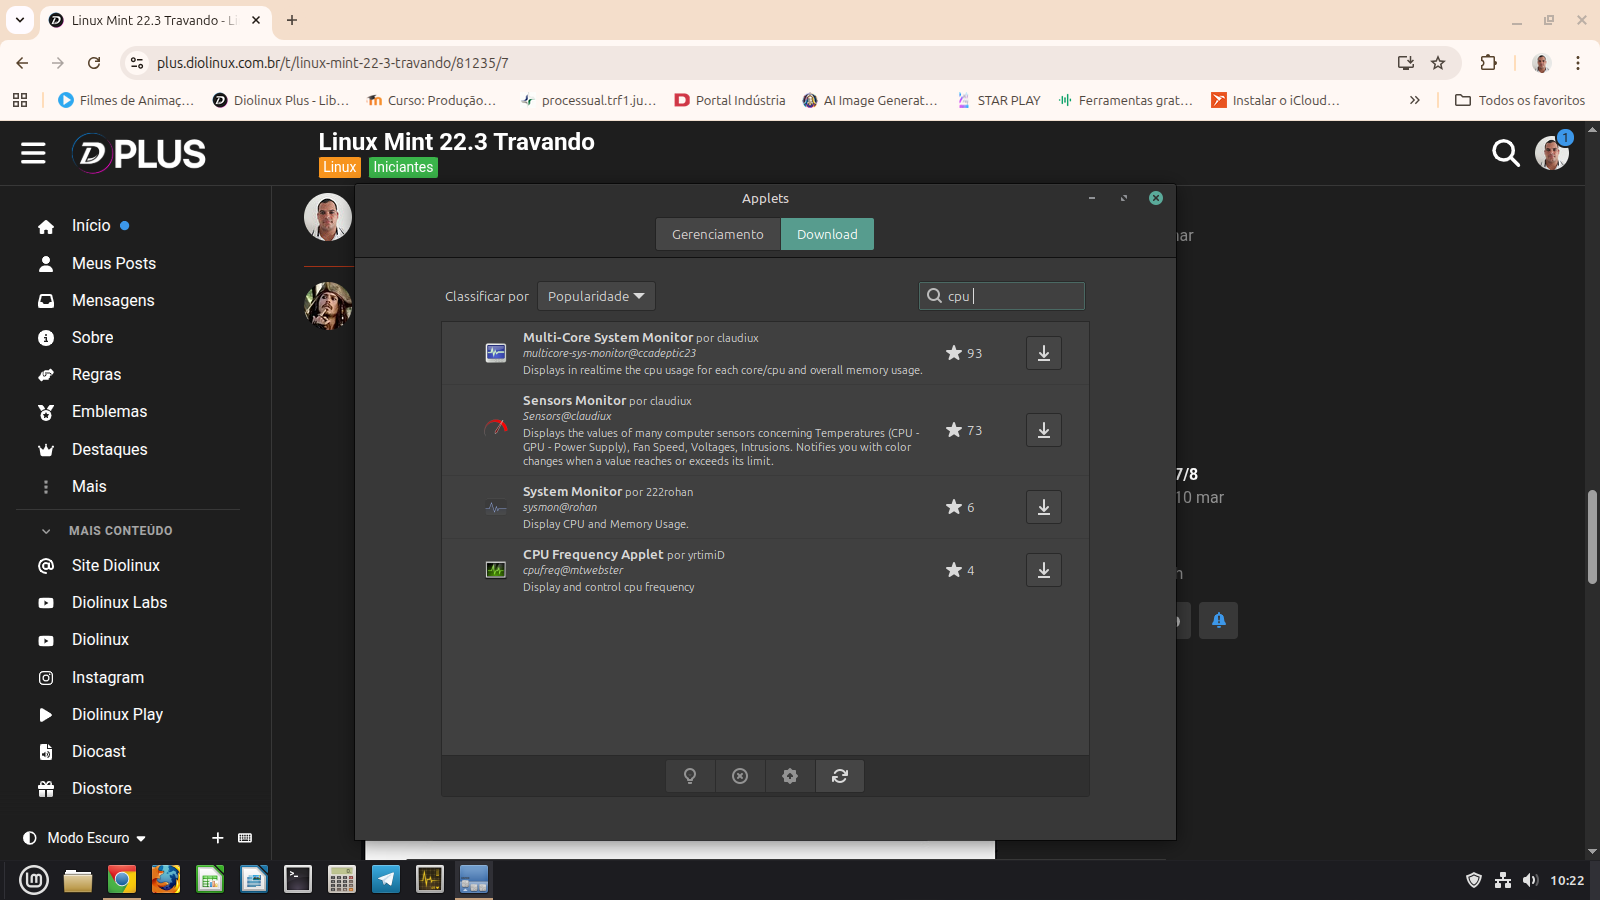
Task: Switch to the Gerenciamento tab
Action: click(x=717, y=234)
